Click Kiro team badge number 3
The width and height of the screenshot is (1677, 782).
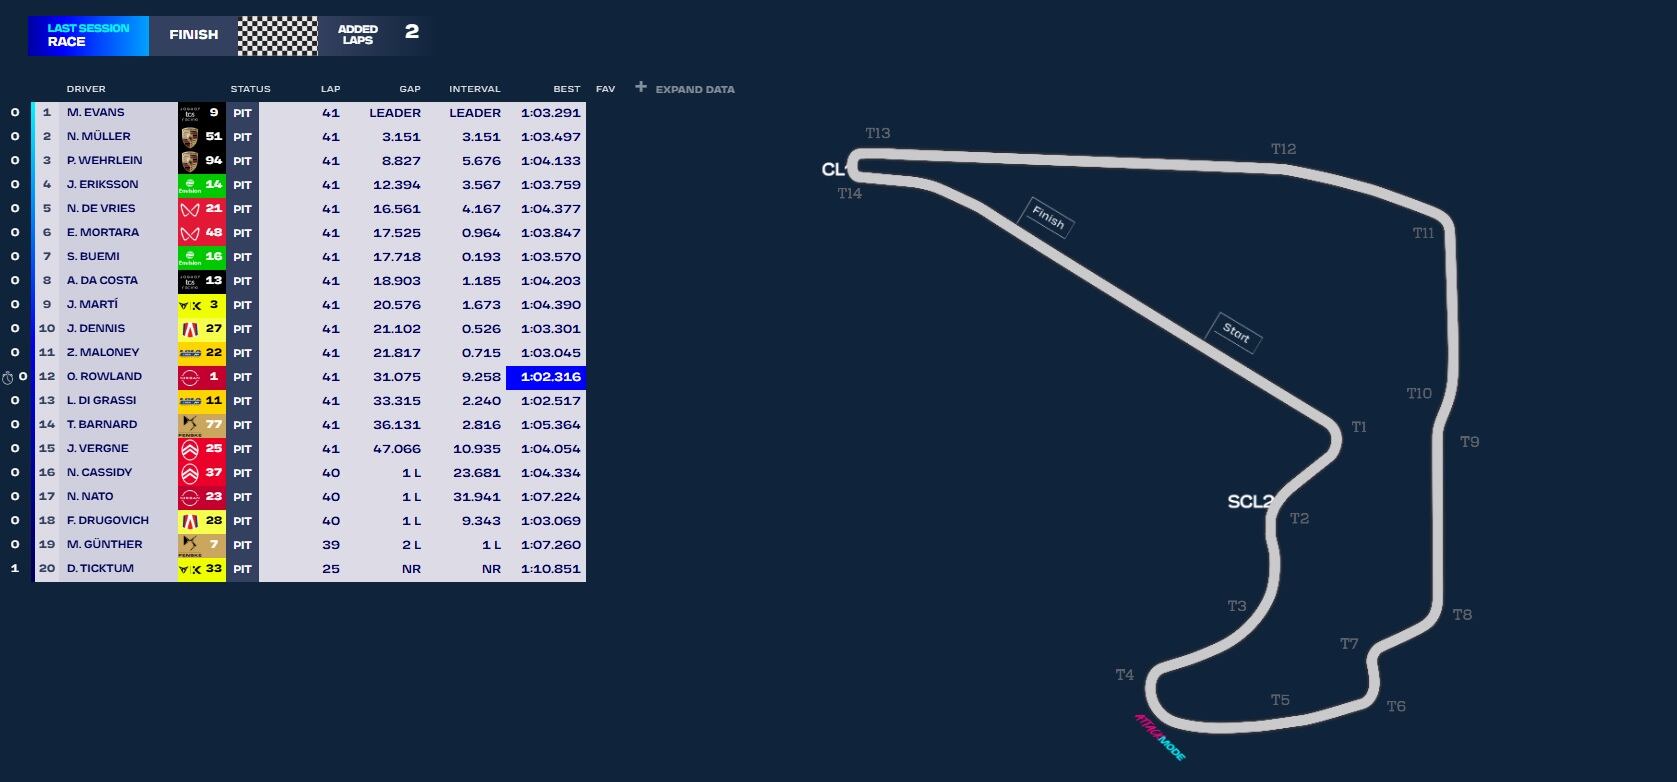[201, 305]
